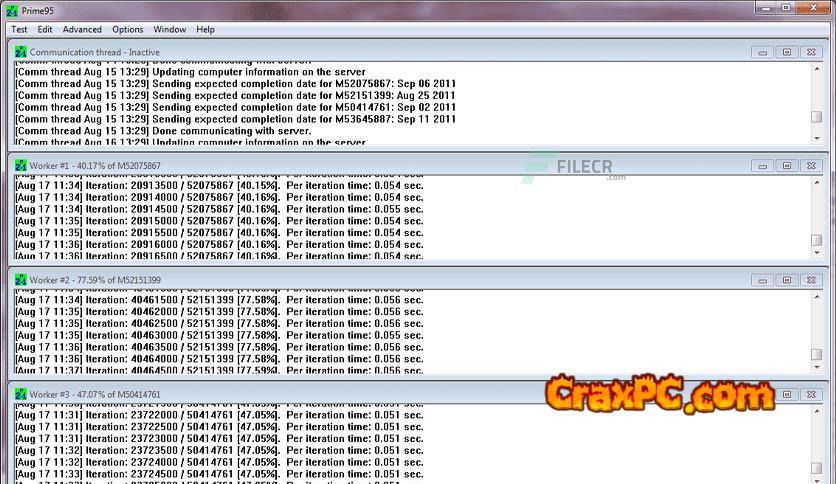Minimize the Worker #2 window
This screenshot has width=836, height=484.
tap(762, 280)
